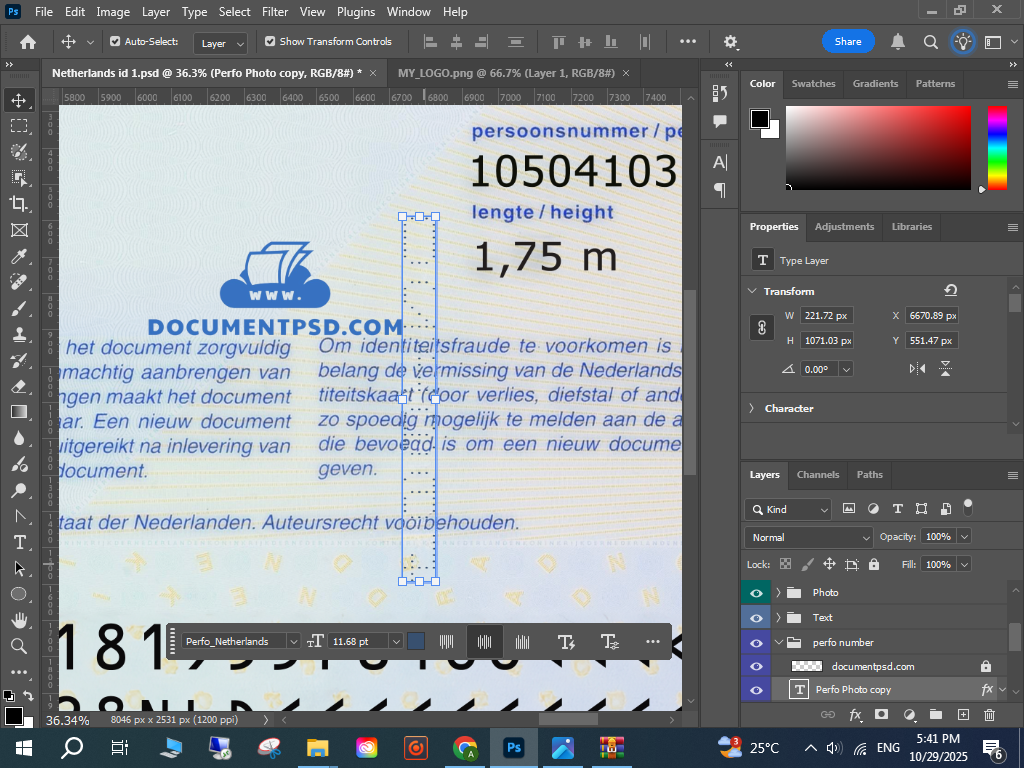This screenshot has height=768, width=1024.
Task: Click the blue Share button
Action: coord(848,42)
